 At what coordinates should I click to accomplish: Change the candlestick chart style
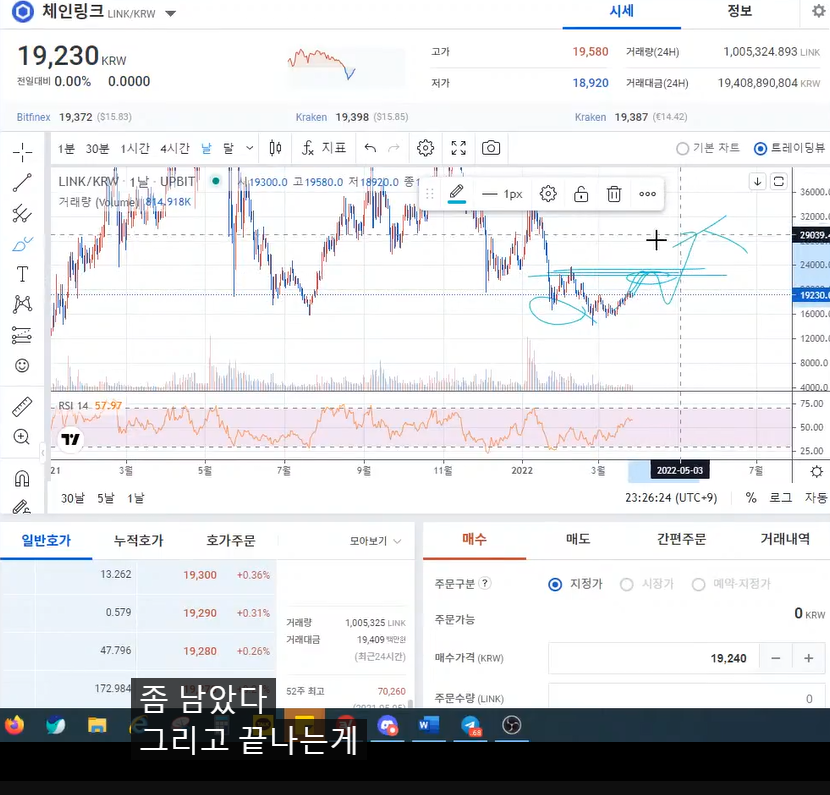275,148
